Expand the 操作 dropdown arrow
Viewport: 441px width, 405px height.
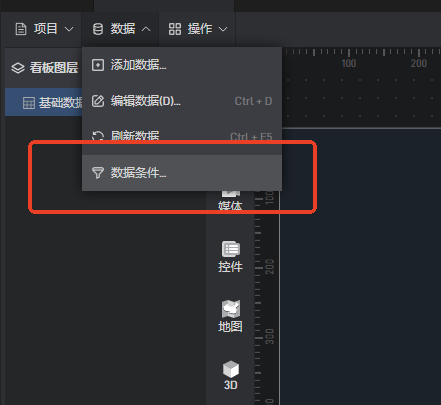click(x=223, y=29)
